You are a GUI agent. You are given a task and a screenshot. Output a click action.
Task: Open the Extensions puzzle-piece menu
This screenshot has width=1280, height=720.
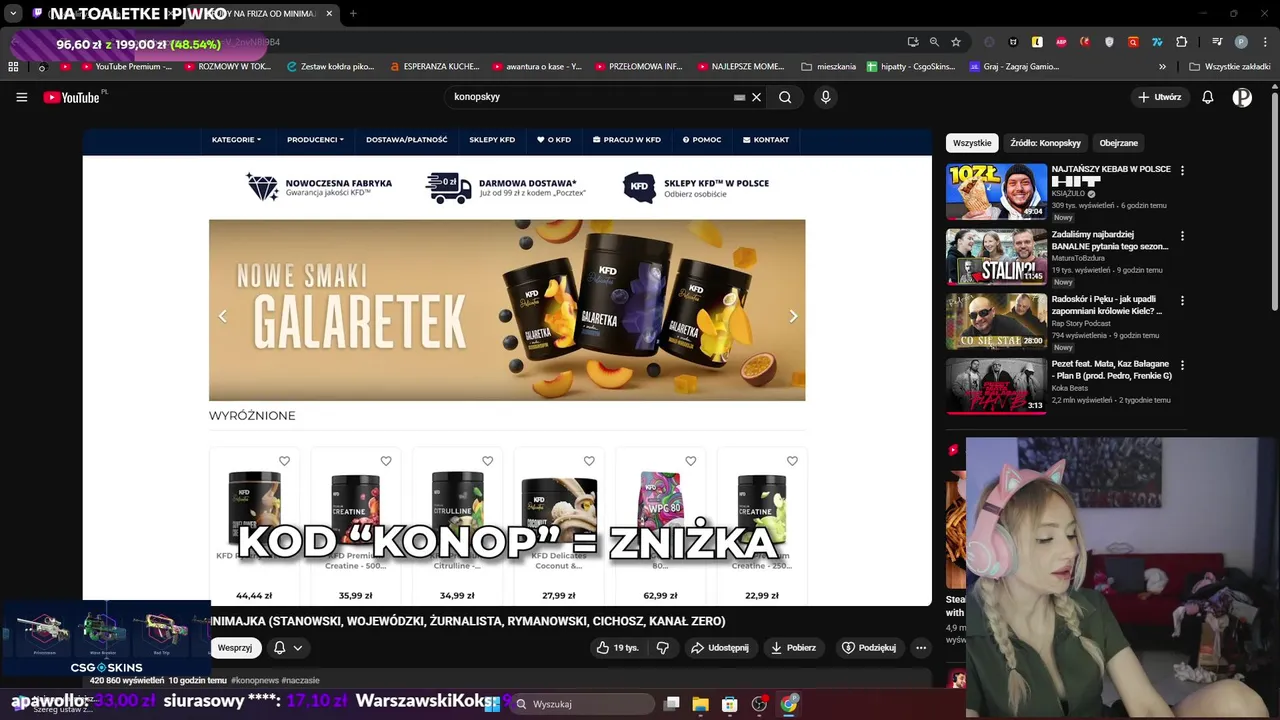point(1182,42)
